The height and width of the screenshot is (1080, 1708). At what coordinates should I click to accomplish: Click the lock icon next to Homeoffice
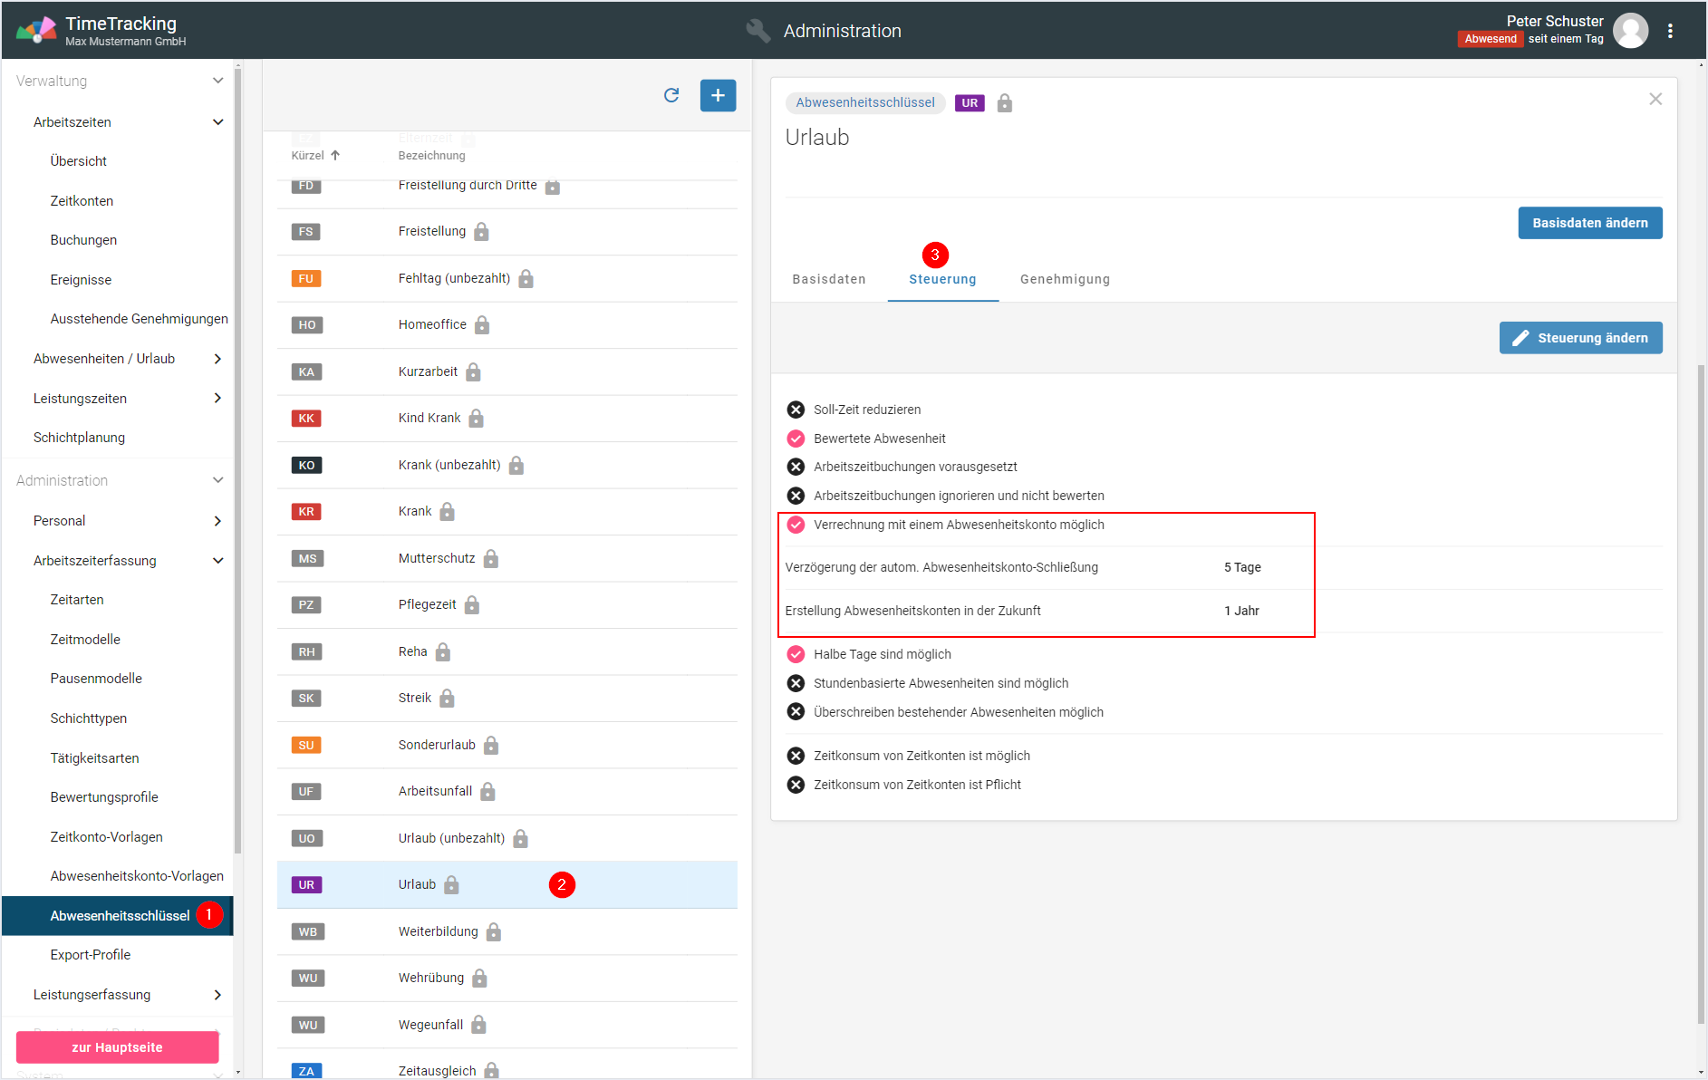(x=482, y=325)
